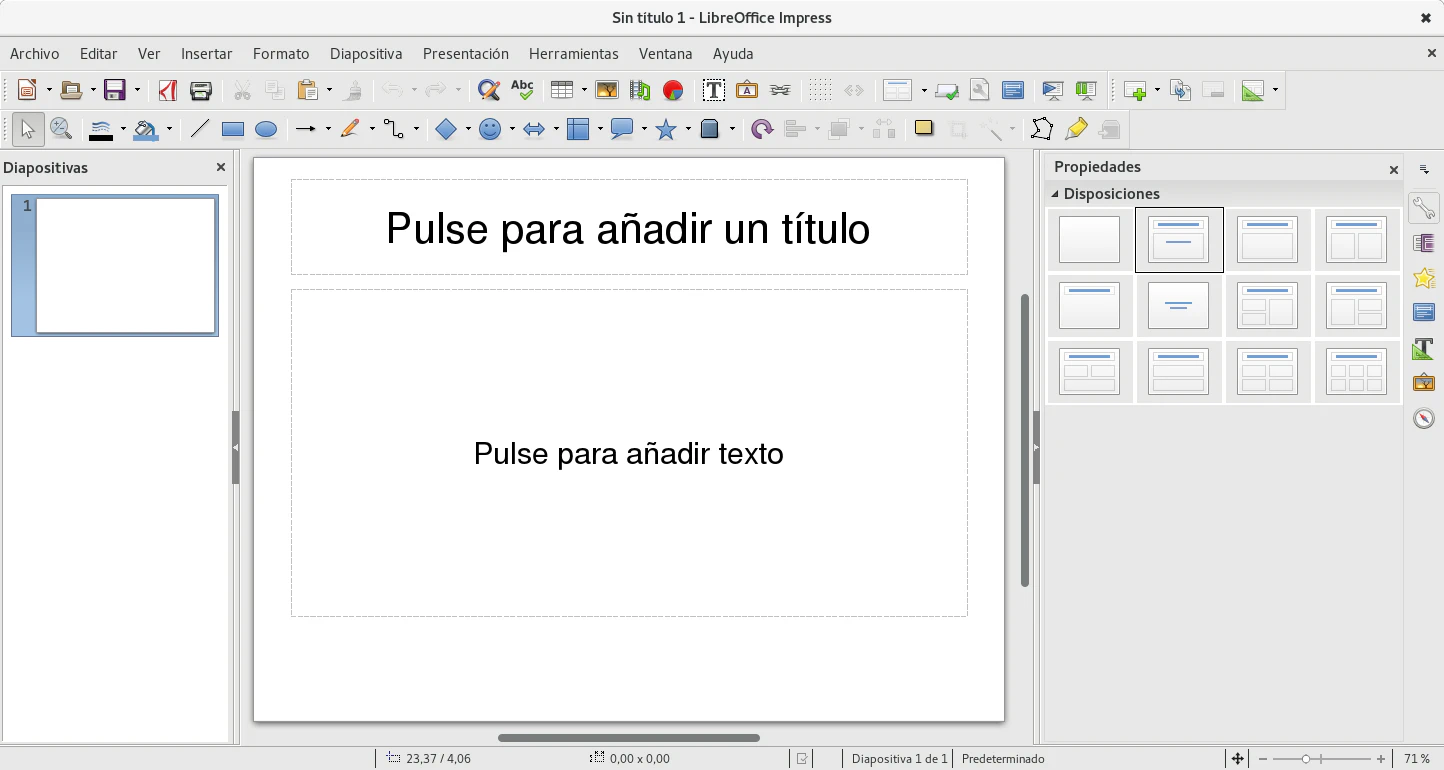Viewport: 1444px width, 770px height.
Task: Export directly as PDF from toolbar
Action: tap(167, 91)
